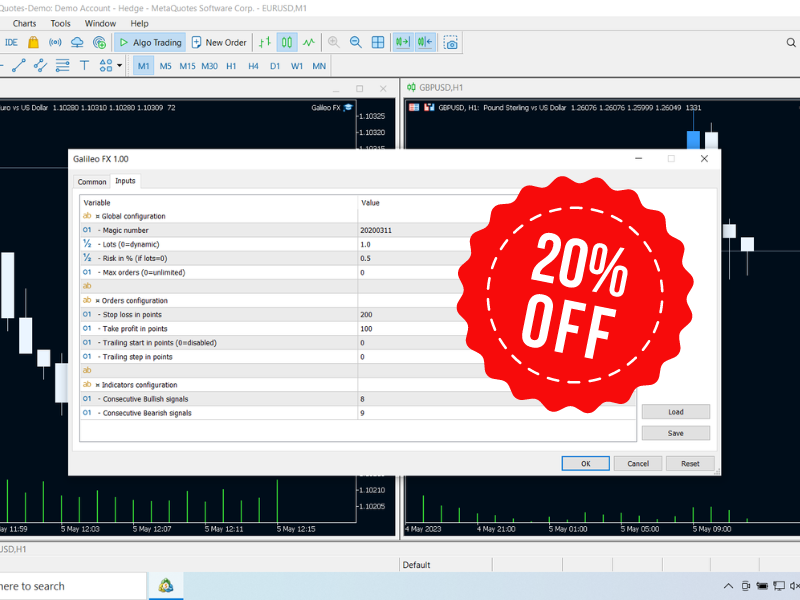Select the H4 timeframe
Screen dimensions: 800x600
coord(253,66)
